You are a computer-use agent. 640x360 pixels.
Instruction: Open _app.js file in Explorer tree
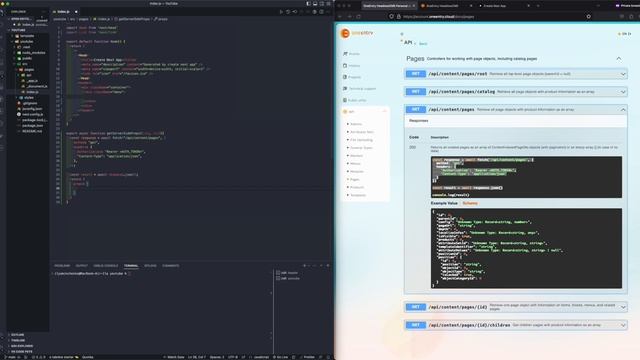(31, 81)
